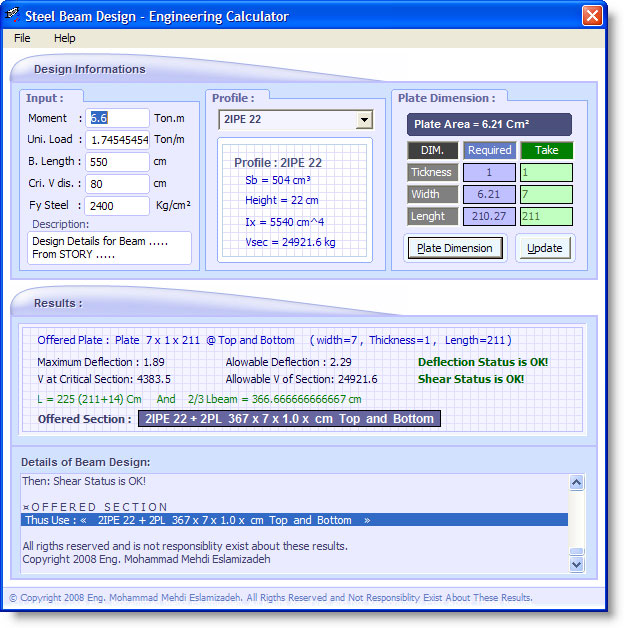This screenshot has height=628, width=624.
Task: Open the File menu
Action: [22, 38]
